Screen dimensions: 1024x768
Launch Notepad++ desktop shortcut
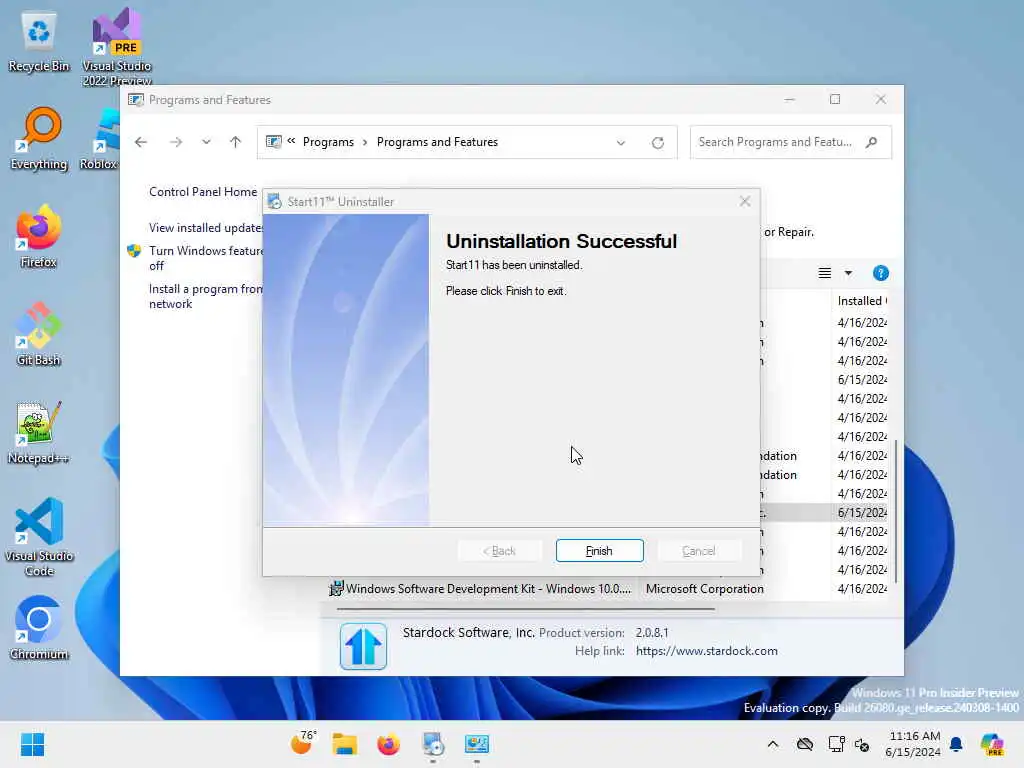coord(39,432)
